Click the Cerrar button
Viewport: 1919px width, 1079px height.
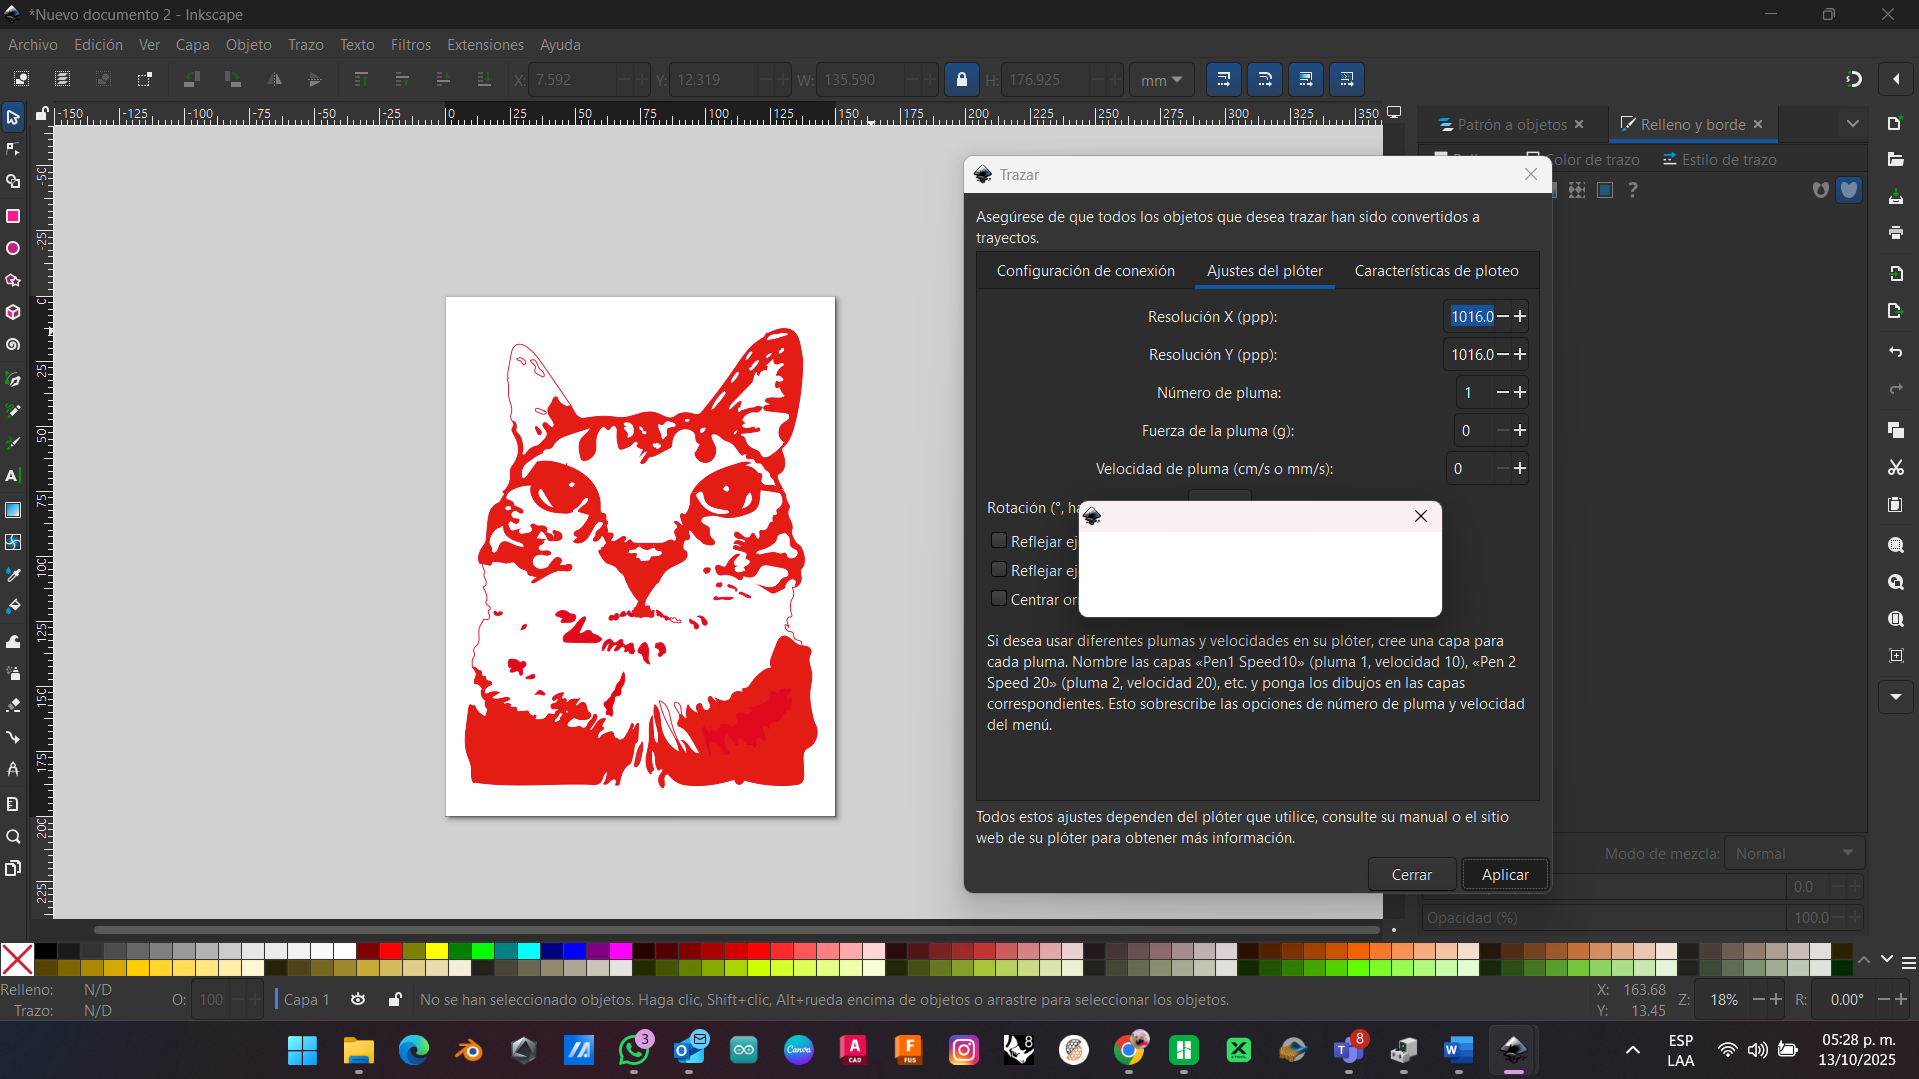[x=1411, y=874]
